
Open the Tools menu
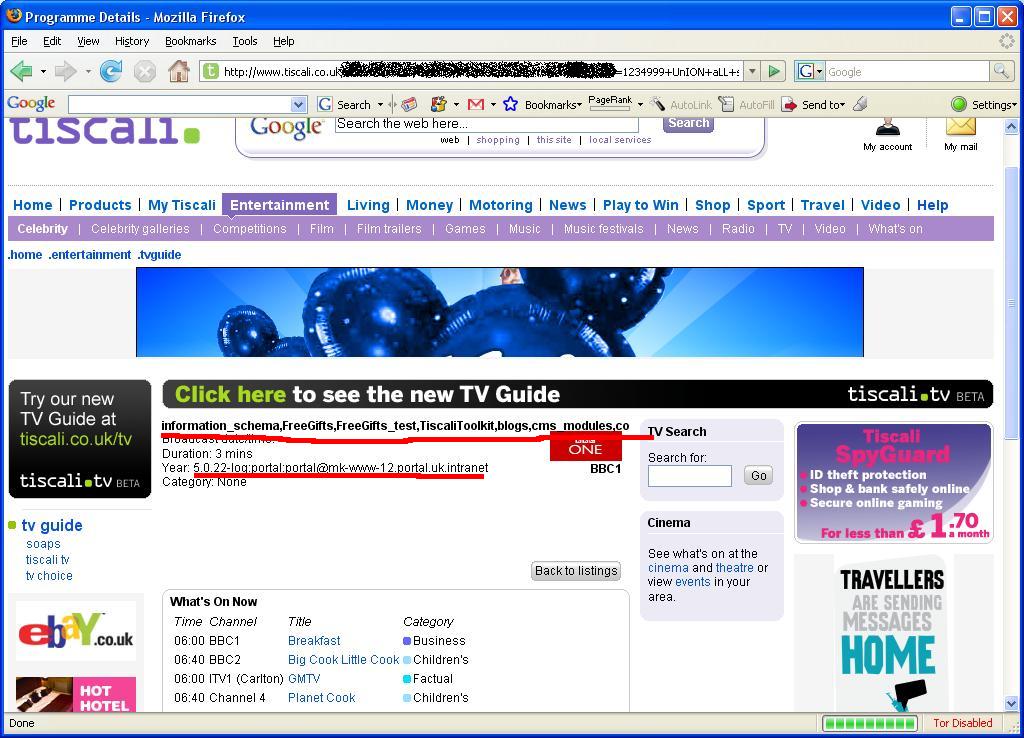tap(245, 41)
